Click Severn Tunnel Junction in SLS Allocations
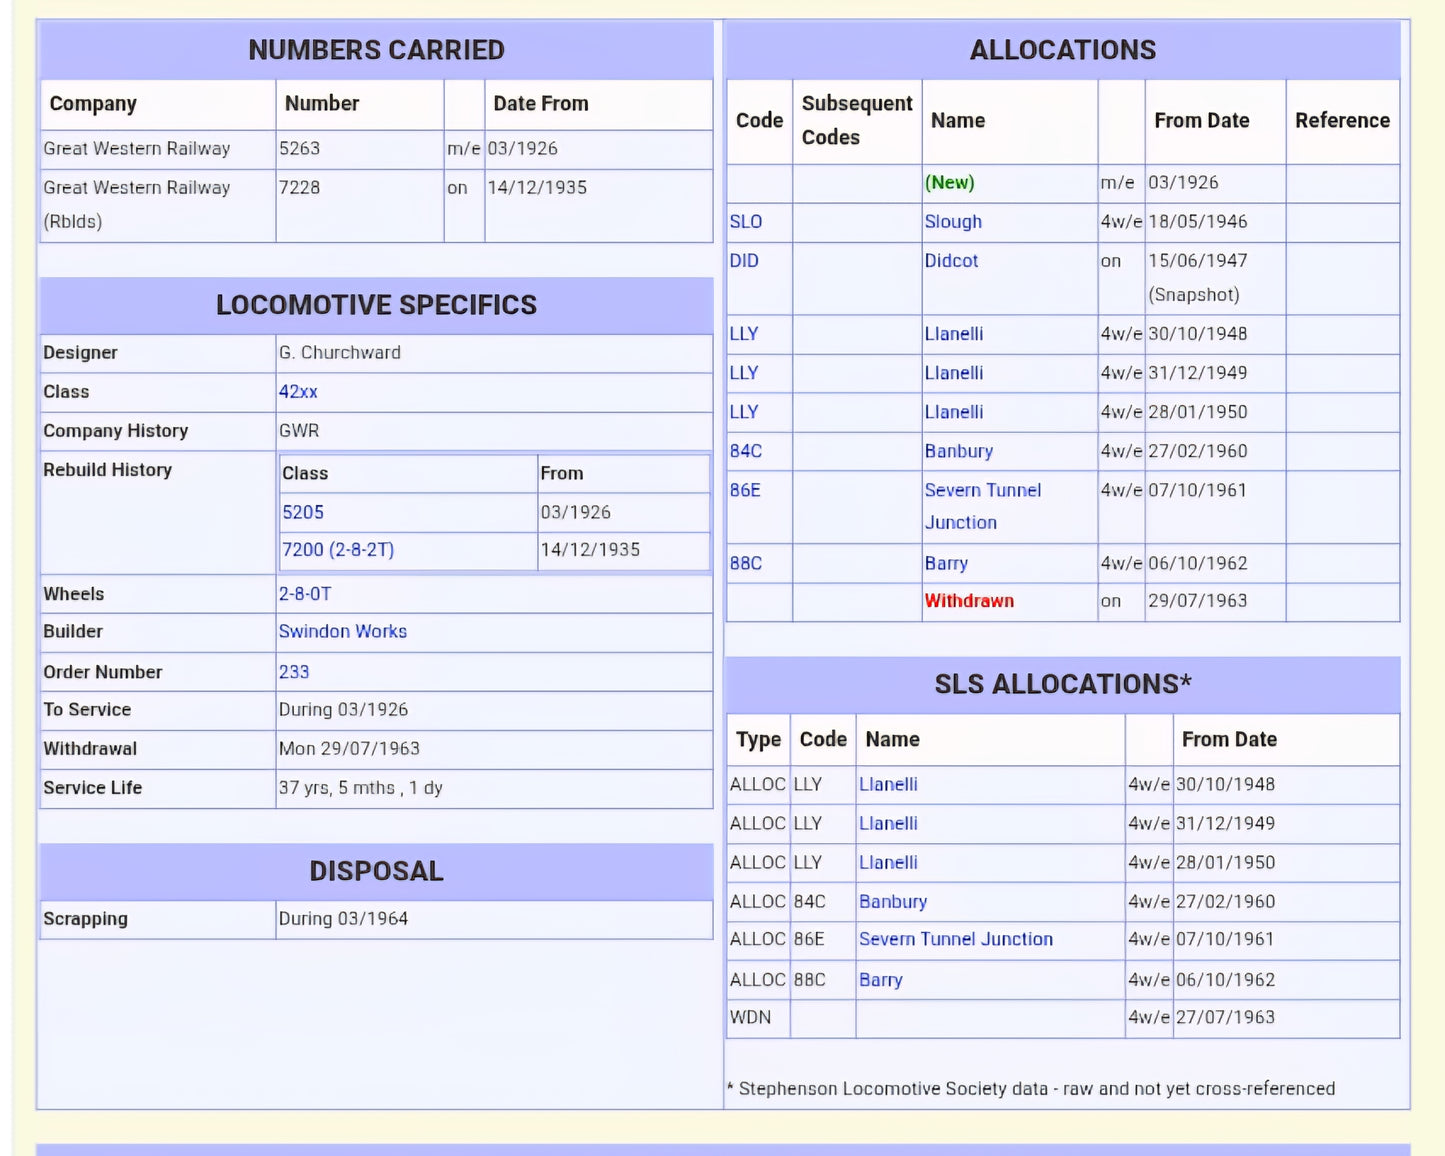This screenshot has width=1445, height=1156. coord(956,940)
